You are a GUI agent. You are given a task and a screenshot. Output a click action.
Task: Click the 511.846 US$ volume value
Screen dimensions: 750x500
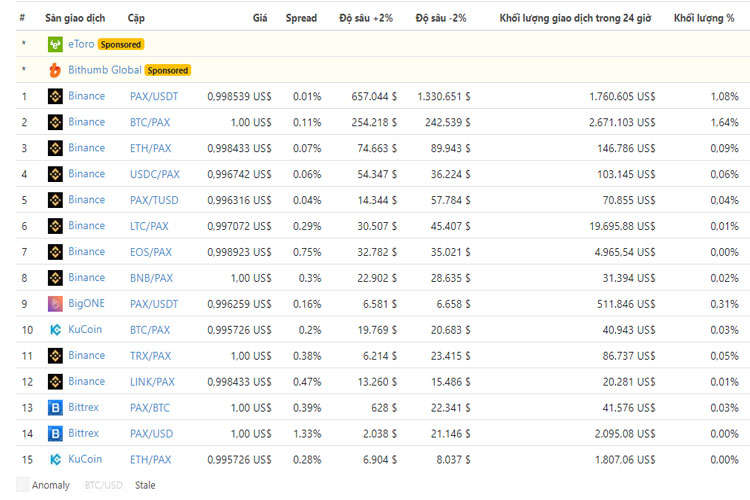[626, 304]
